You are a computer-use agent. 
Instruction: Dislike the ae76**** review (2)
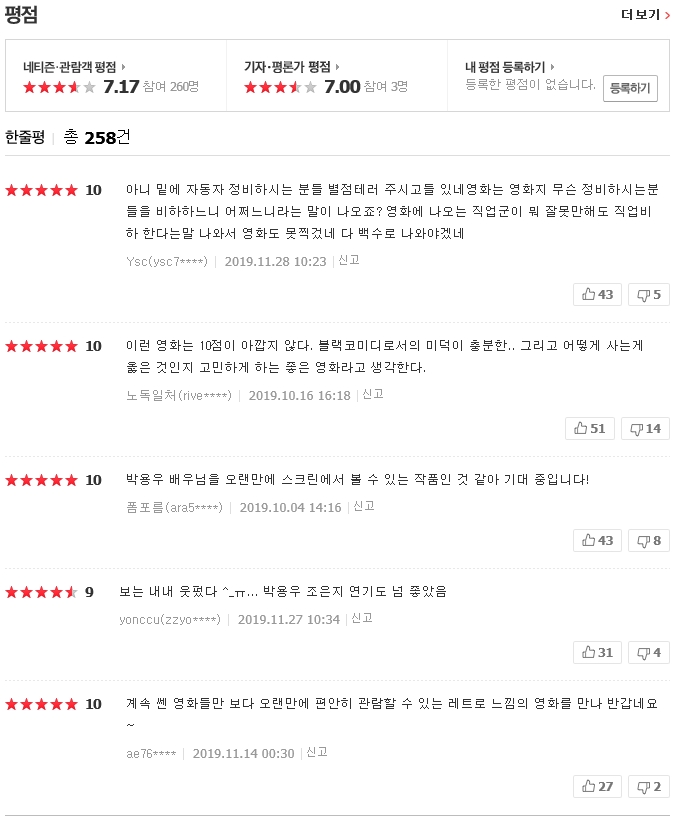tap(649, 786)
